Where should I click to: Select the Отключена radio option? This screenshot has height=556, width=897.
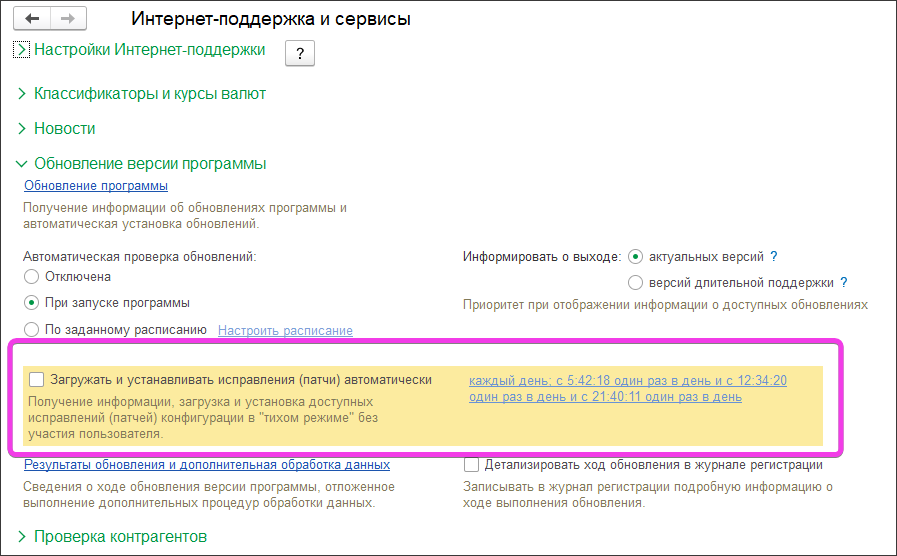[32, 277]
